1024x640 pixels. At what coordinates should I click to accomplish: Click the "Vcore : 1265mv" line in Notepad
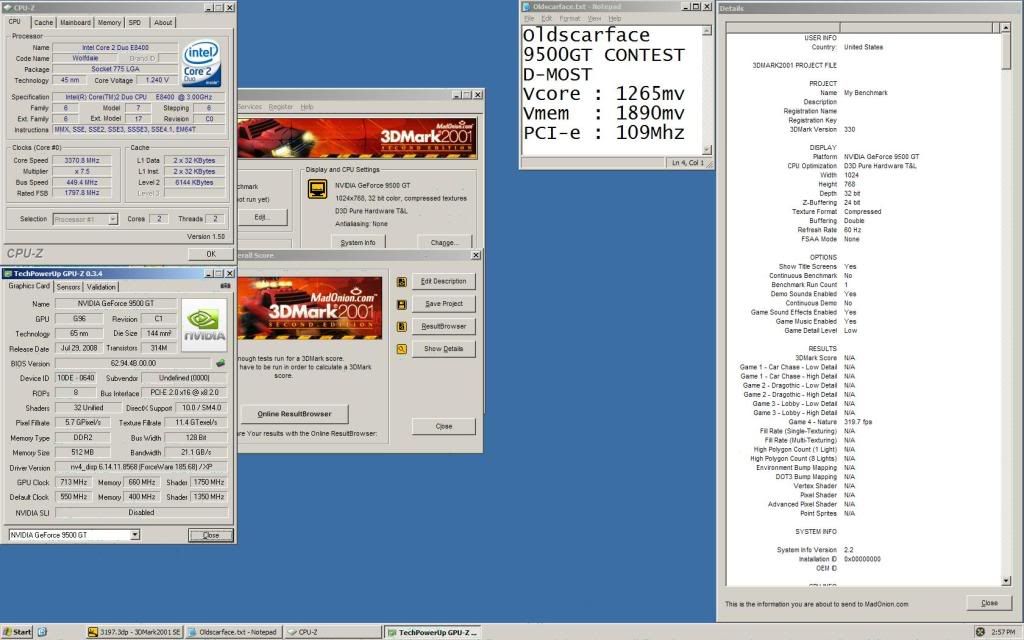603,94
